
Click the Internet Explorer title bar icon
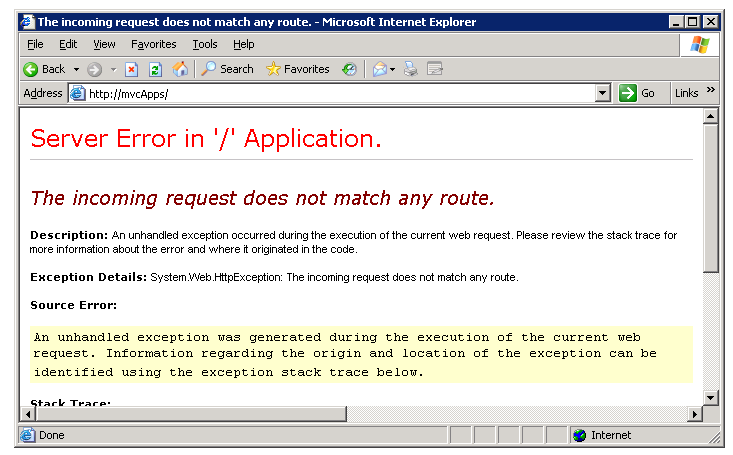27,22
